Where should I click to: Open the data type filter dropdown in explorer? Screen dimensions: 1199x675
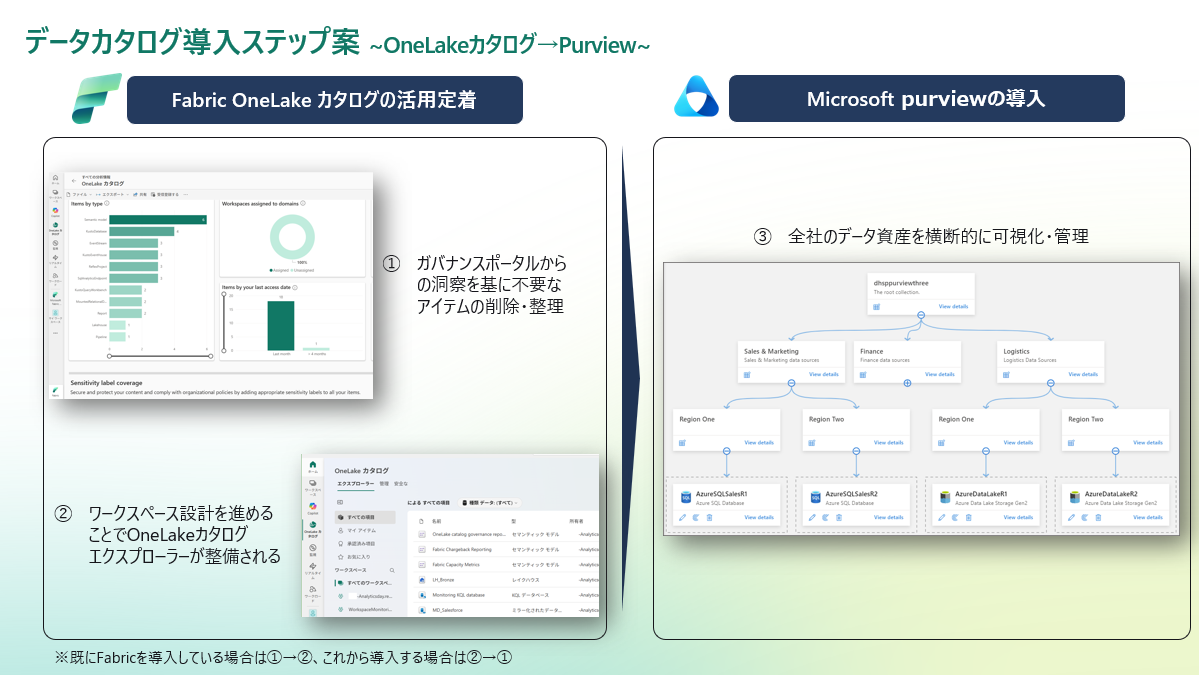[490, 503]
